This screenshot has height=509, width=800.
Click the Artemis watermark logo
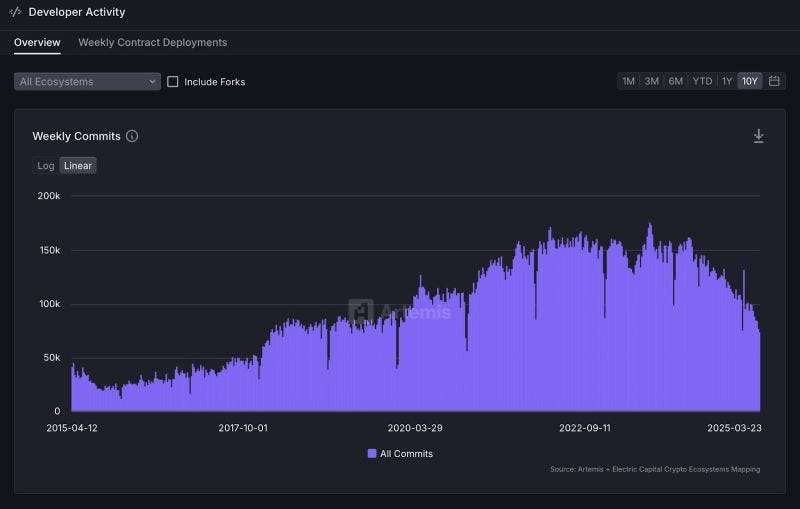click(x=361, y=311)
